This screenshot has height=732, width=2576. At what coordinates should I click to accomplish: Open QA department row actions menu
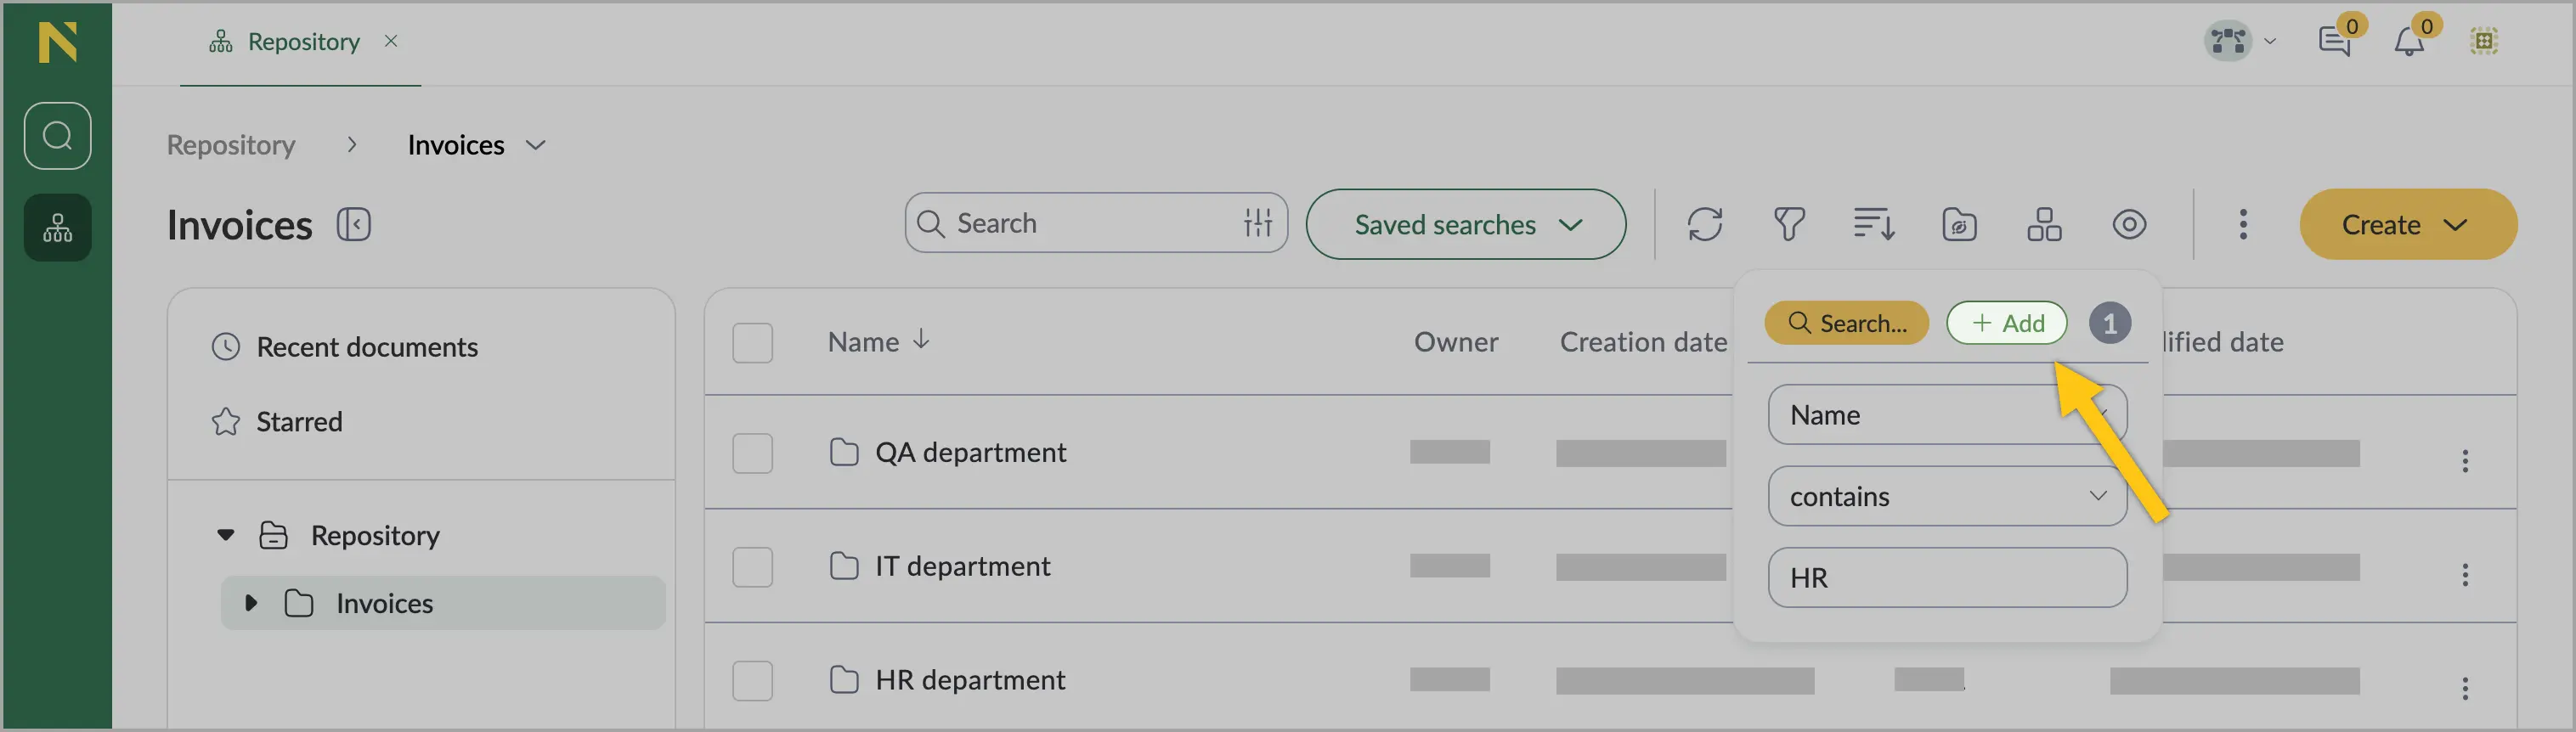pos(2465,460)
